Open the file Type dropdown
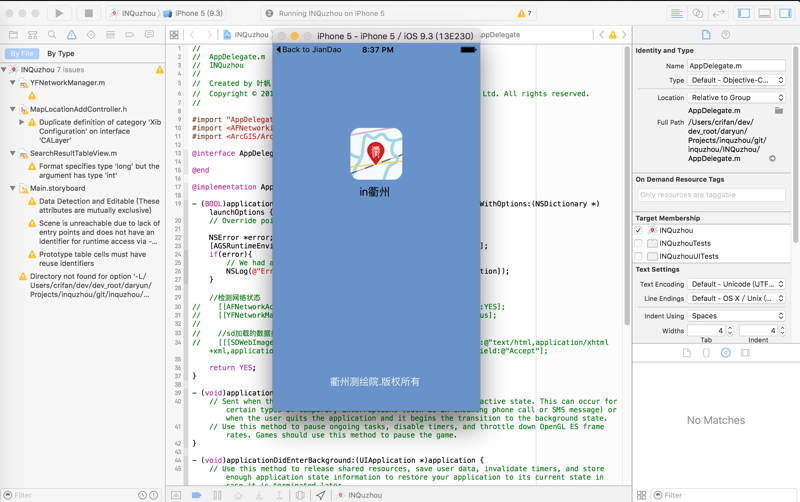Viewport: 800px width, 502px height. (737, 80)
